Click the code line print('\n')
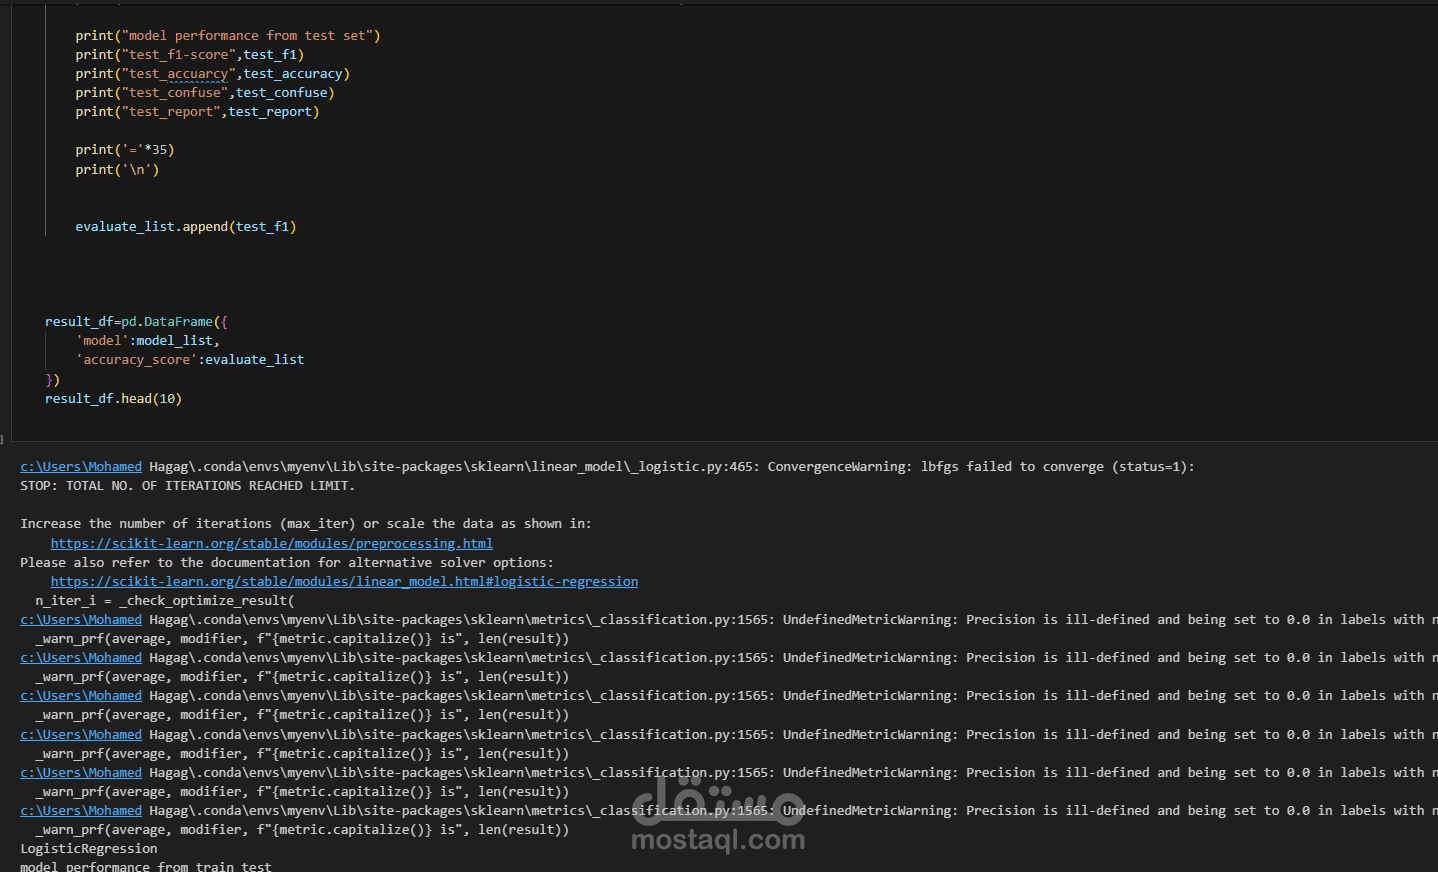This screenshot has width=1438, height=872. coord(117,169)
